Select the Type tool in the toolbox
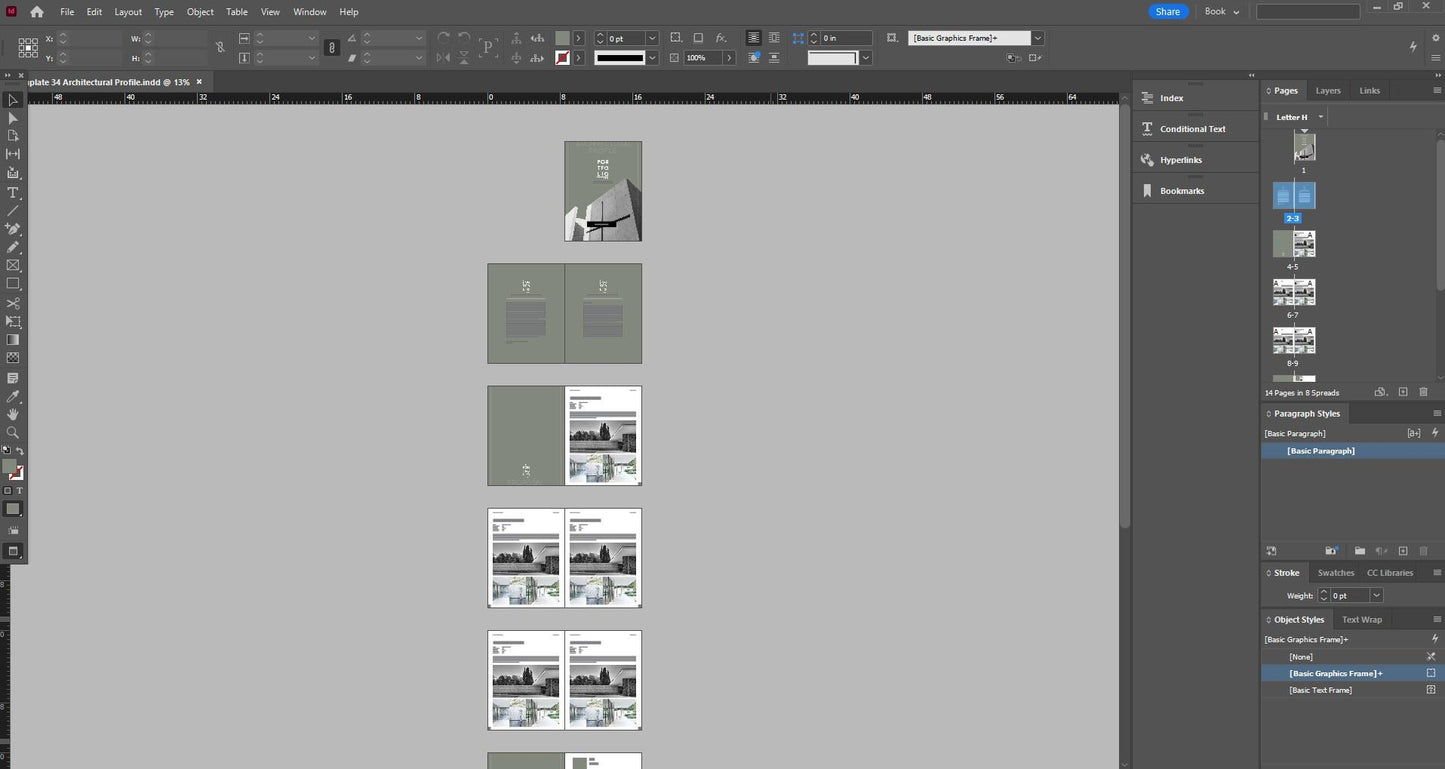The width and height of the screenshot is (1445, 769). coord(13,193)
